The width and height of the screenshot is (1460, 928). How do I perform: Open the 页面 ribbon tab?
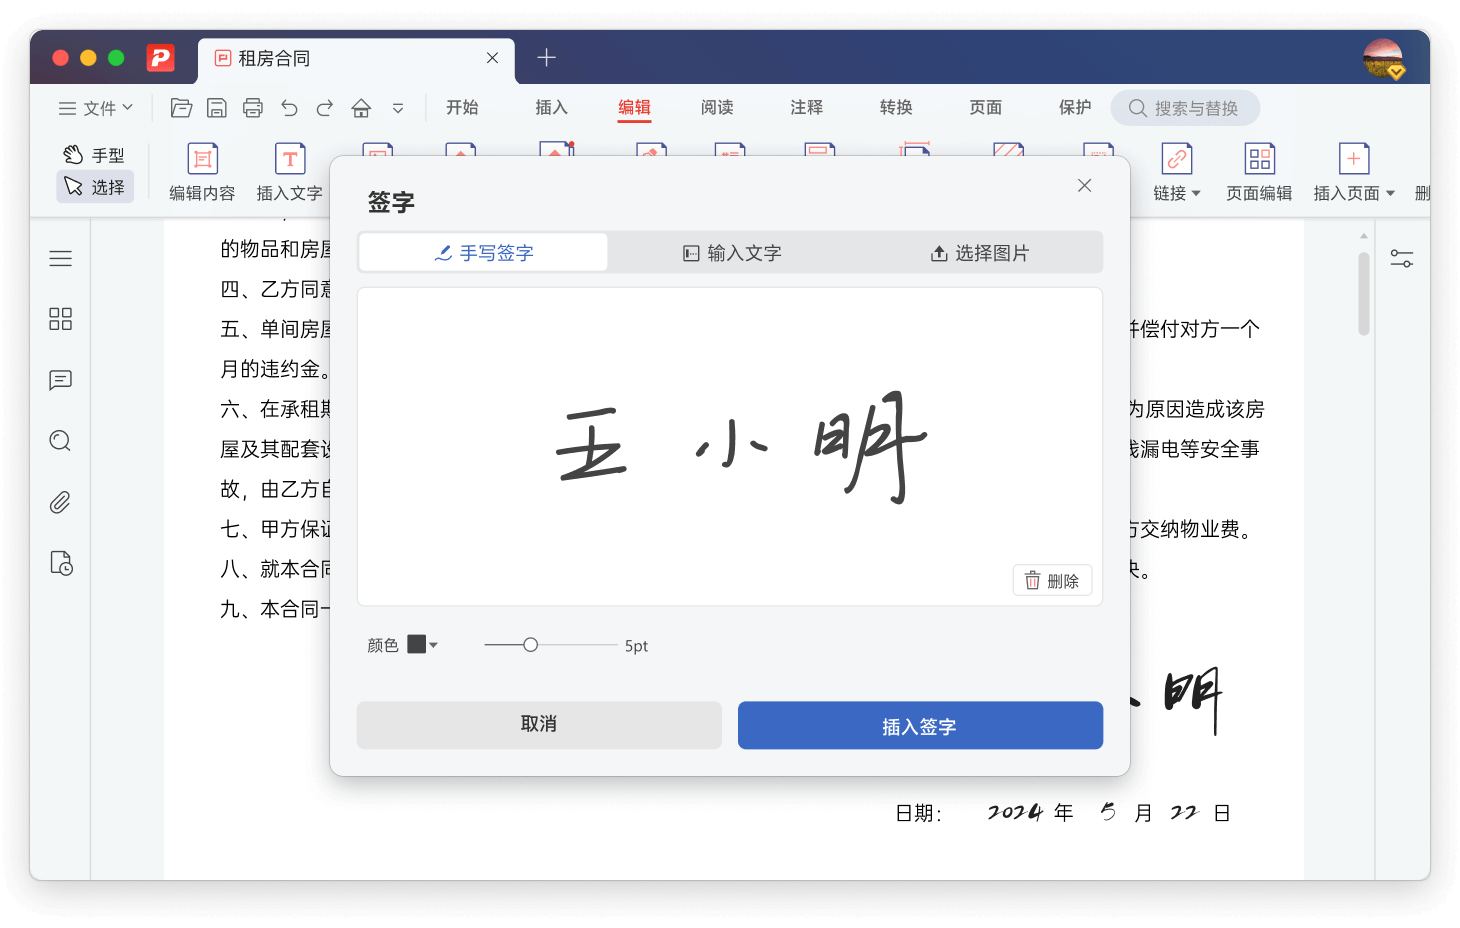click(x=985, y=107)
